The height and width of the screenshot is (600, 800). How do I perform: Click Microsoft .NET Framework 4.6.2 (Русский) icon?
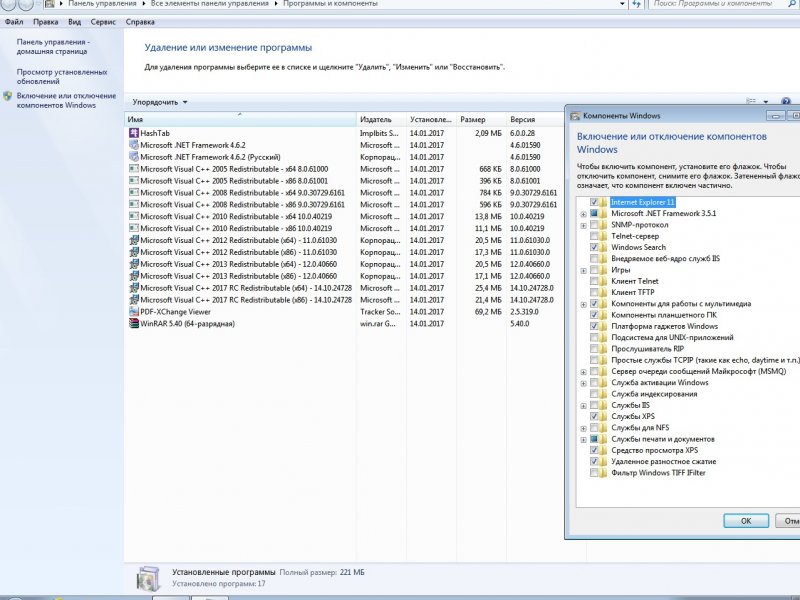click(x=134, y=157)
